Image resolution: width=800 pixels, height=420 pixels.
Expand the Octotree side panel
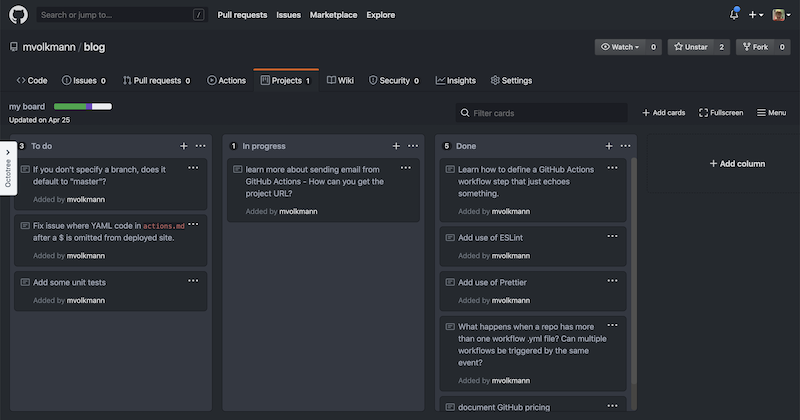click(8, 168)
